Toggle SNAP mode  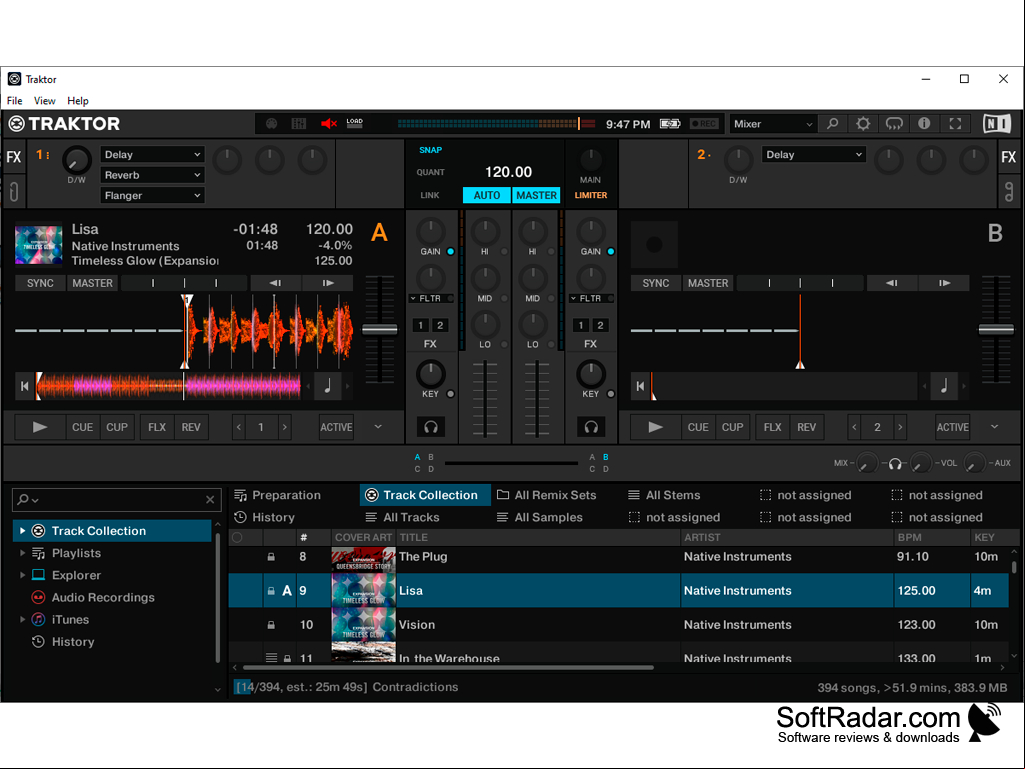(430, 150)
